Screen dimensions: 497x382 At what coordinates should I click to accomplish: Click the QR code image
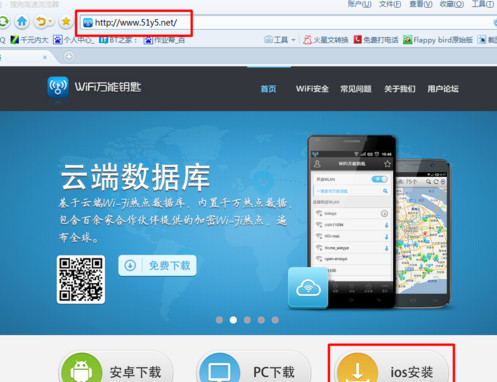click(x=81, y=279)
